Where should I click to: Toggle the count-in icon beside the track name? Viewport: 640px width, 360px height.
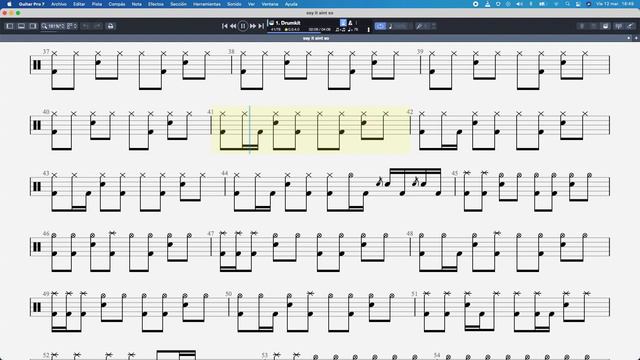coord(343,23)
